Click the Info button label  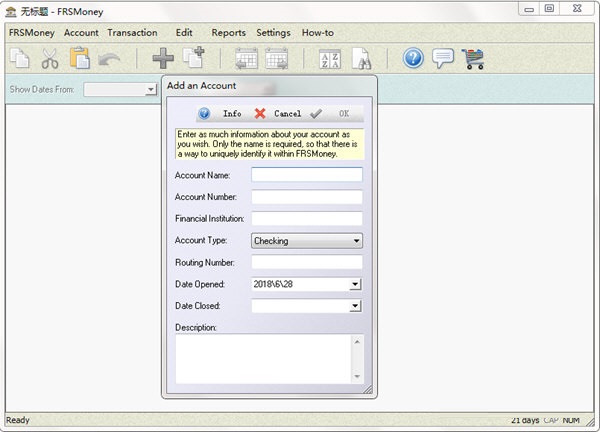point(232,114)
